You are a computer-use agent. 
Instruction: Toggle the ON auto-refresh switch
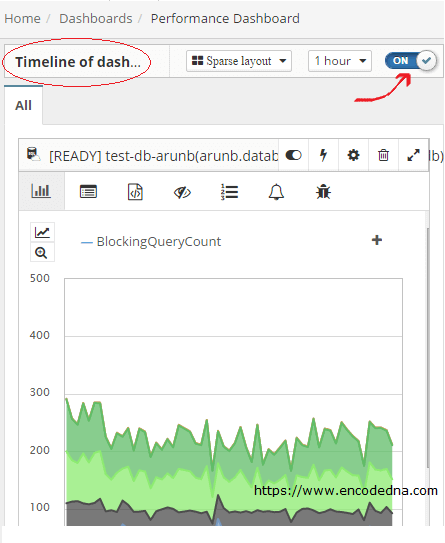tap(410, 61)
